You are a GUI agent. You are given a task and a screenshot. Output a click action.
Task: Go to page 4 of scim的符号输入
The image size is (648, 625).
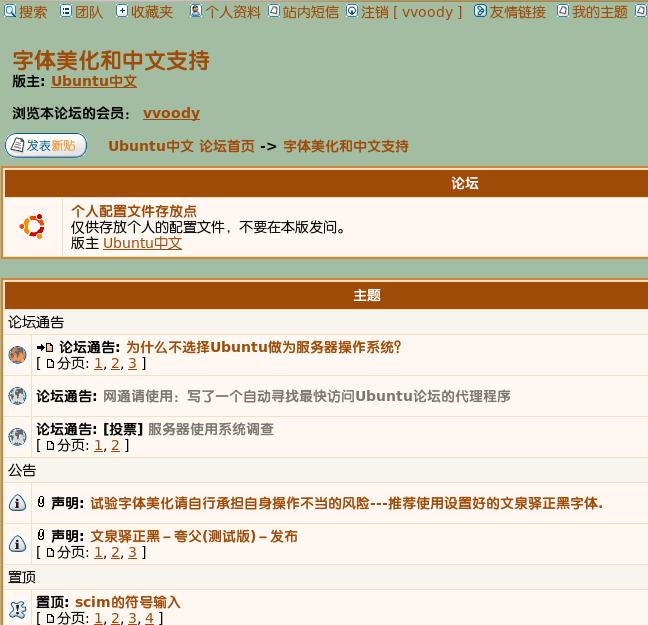[149, 618]
